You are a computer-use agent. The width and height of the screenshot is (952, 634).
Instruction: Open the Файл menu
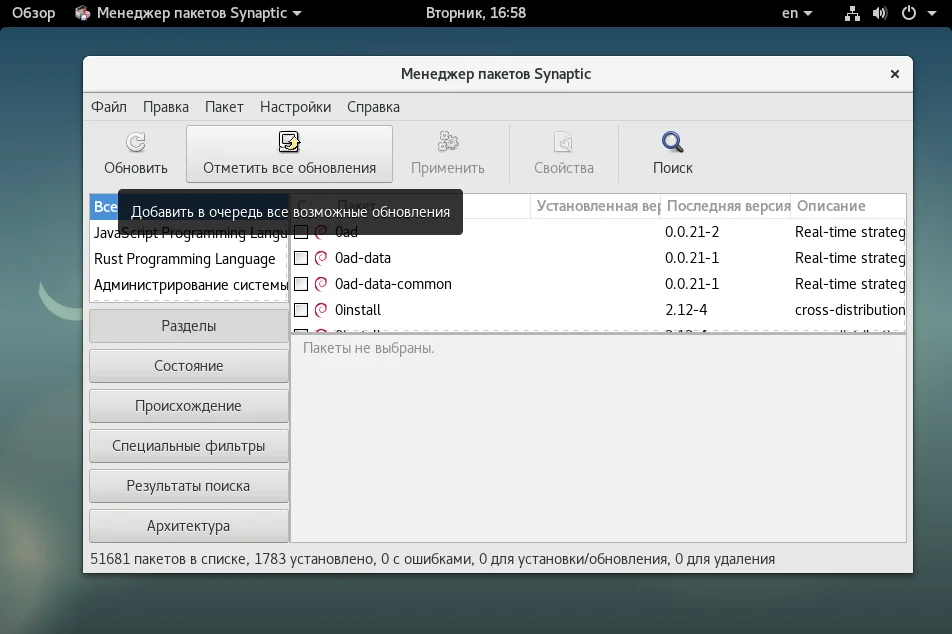point(109,107)
